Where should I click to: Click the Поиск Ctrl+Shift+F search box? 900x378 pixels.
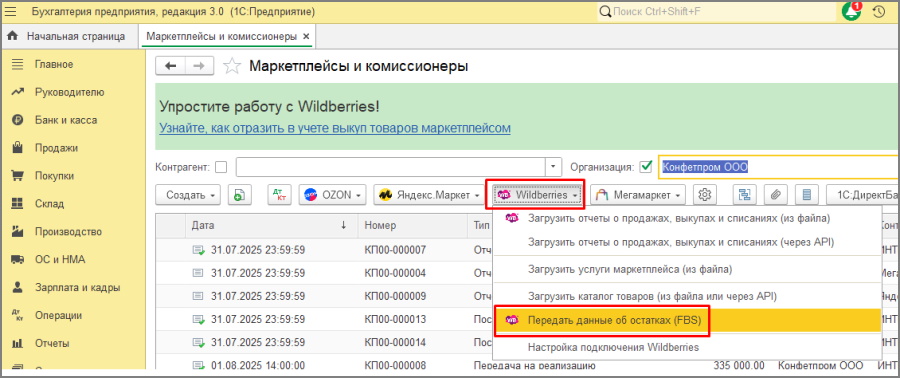[x=715, y=11]
